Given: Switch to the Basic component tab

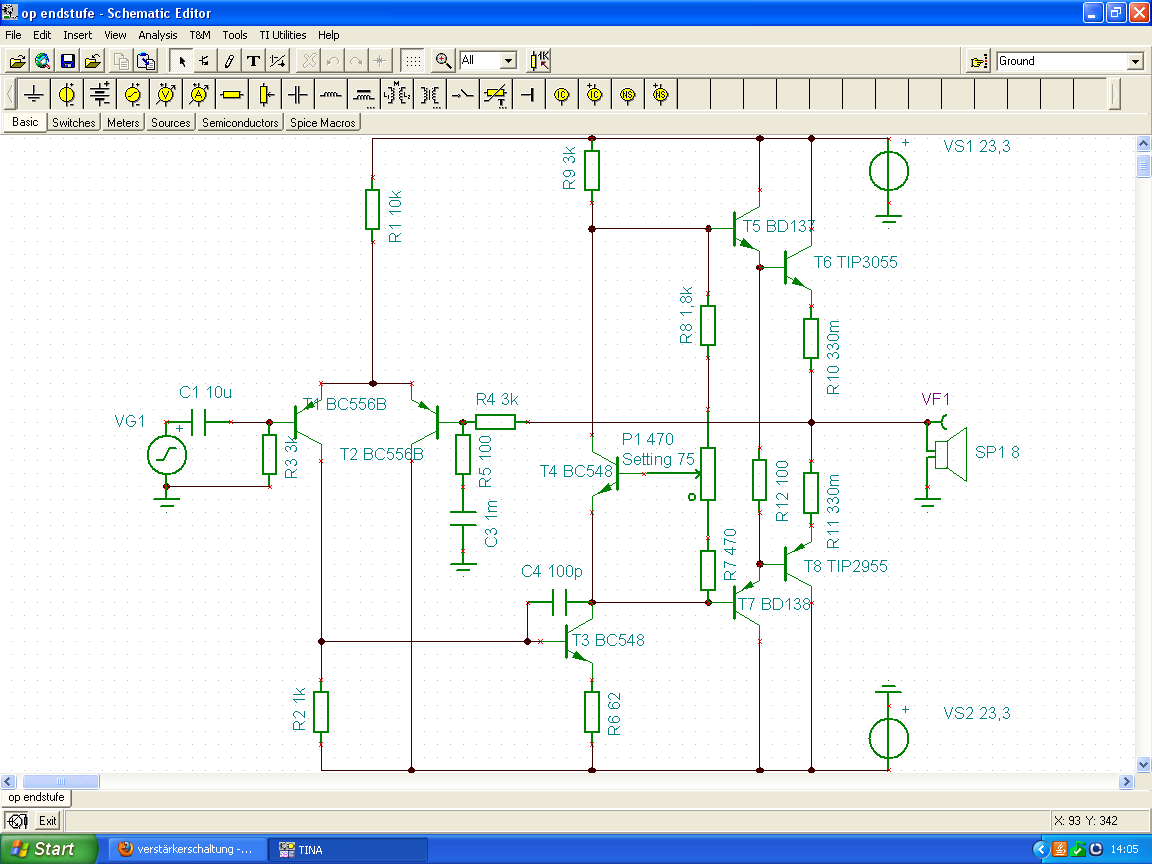Looking at the screenshot, I should 25,122.
